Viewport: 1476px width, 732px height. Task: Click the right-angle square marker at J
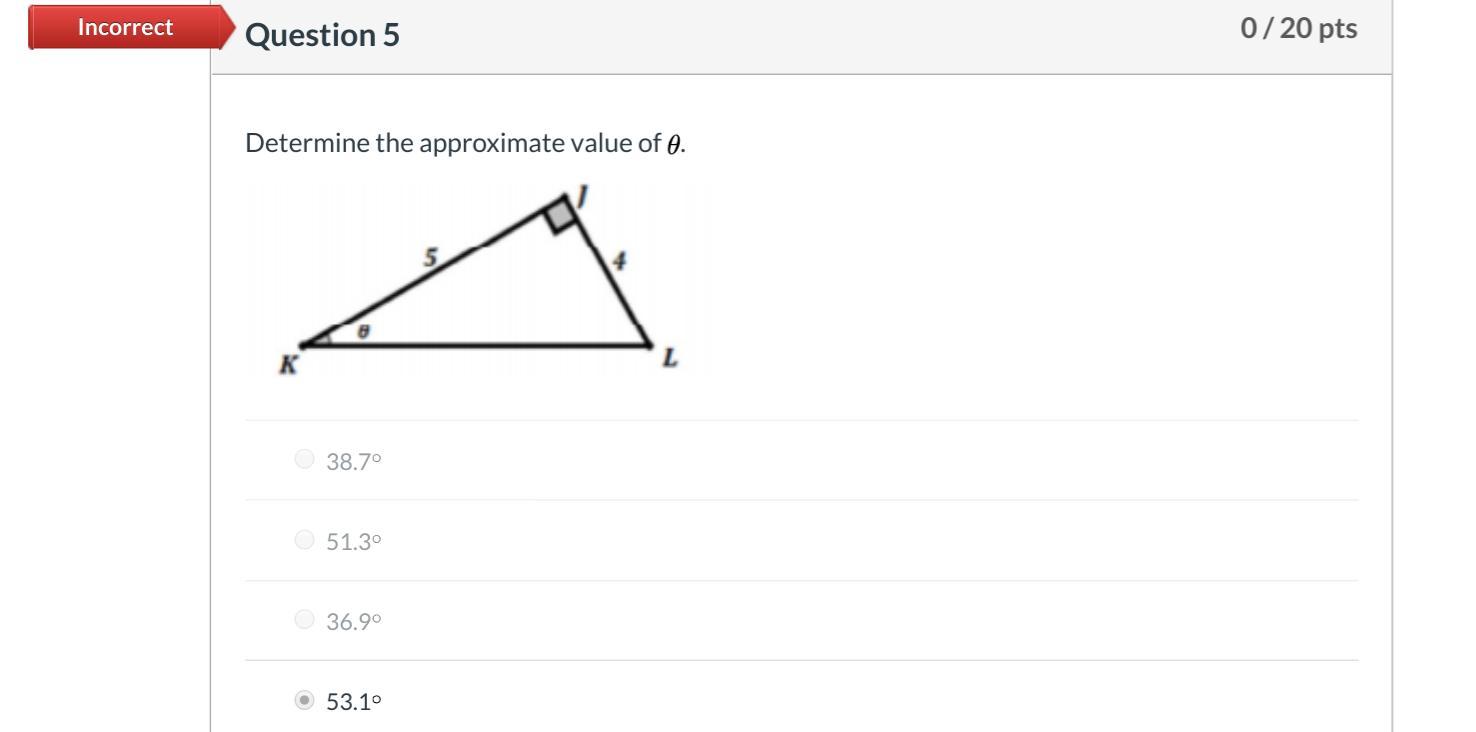coord(561,215)
